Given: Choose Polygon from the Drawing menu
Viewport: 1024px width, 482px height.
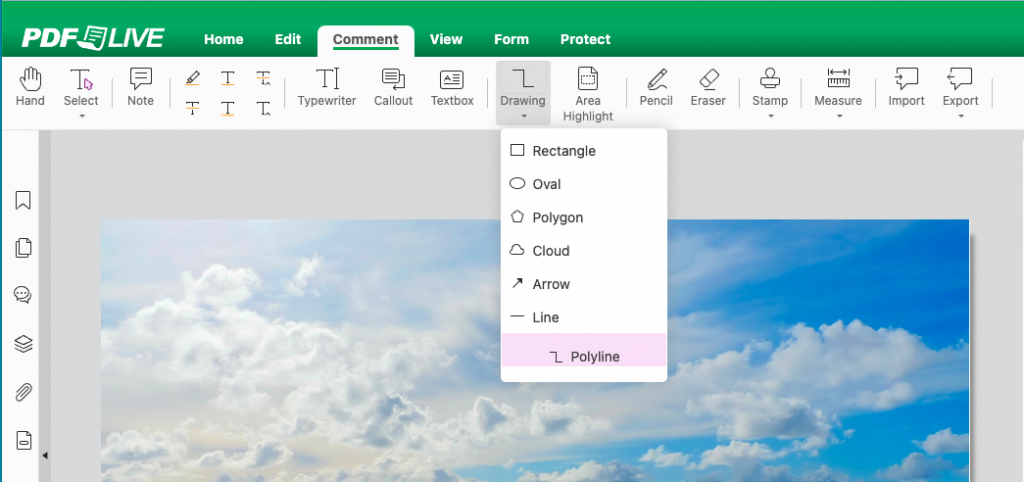Looking at the screenshot, I should point(584,217).
